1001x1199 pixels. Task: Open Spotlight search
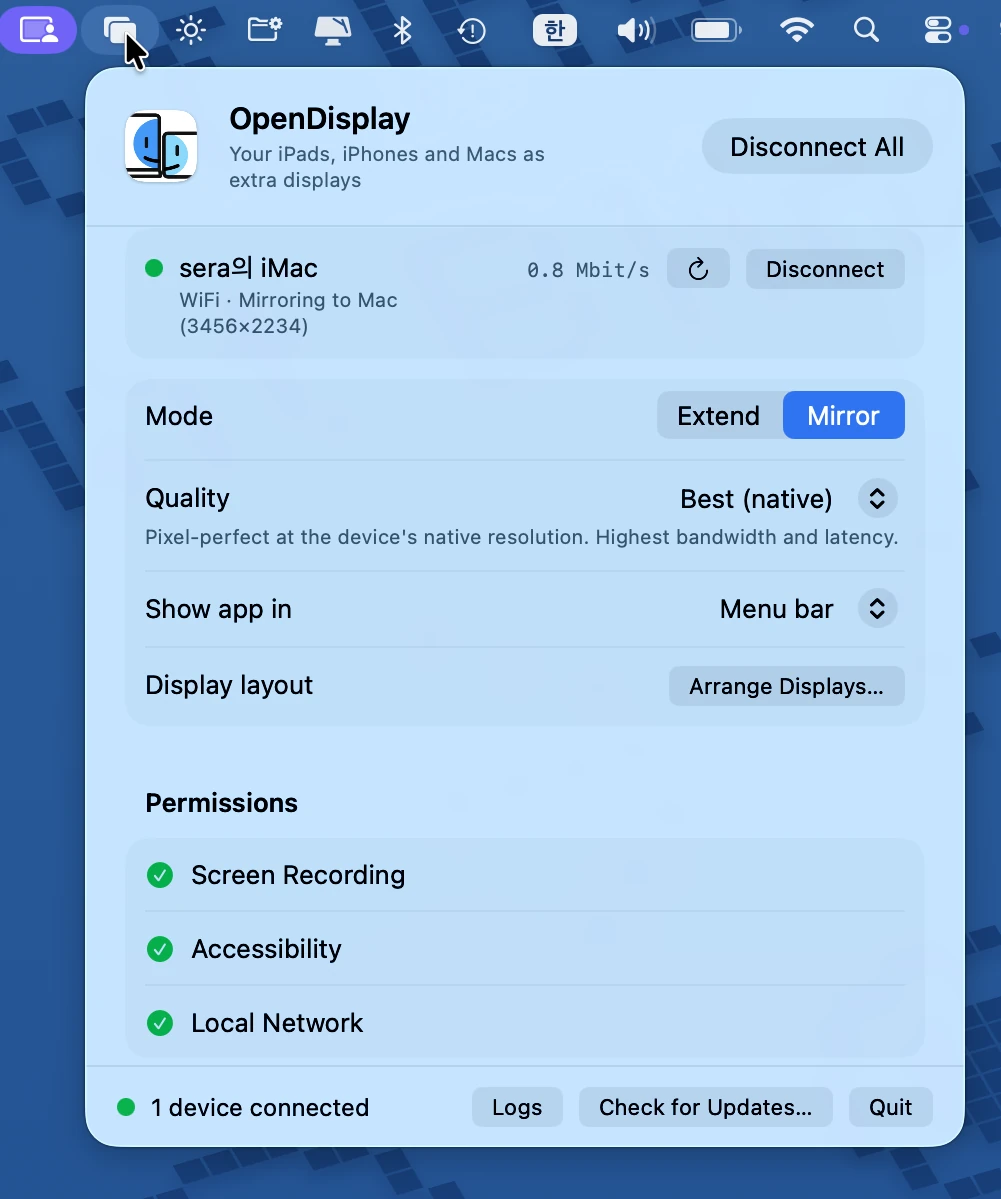(x=866, y=31)
